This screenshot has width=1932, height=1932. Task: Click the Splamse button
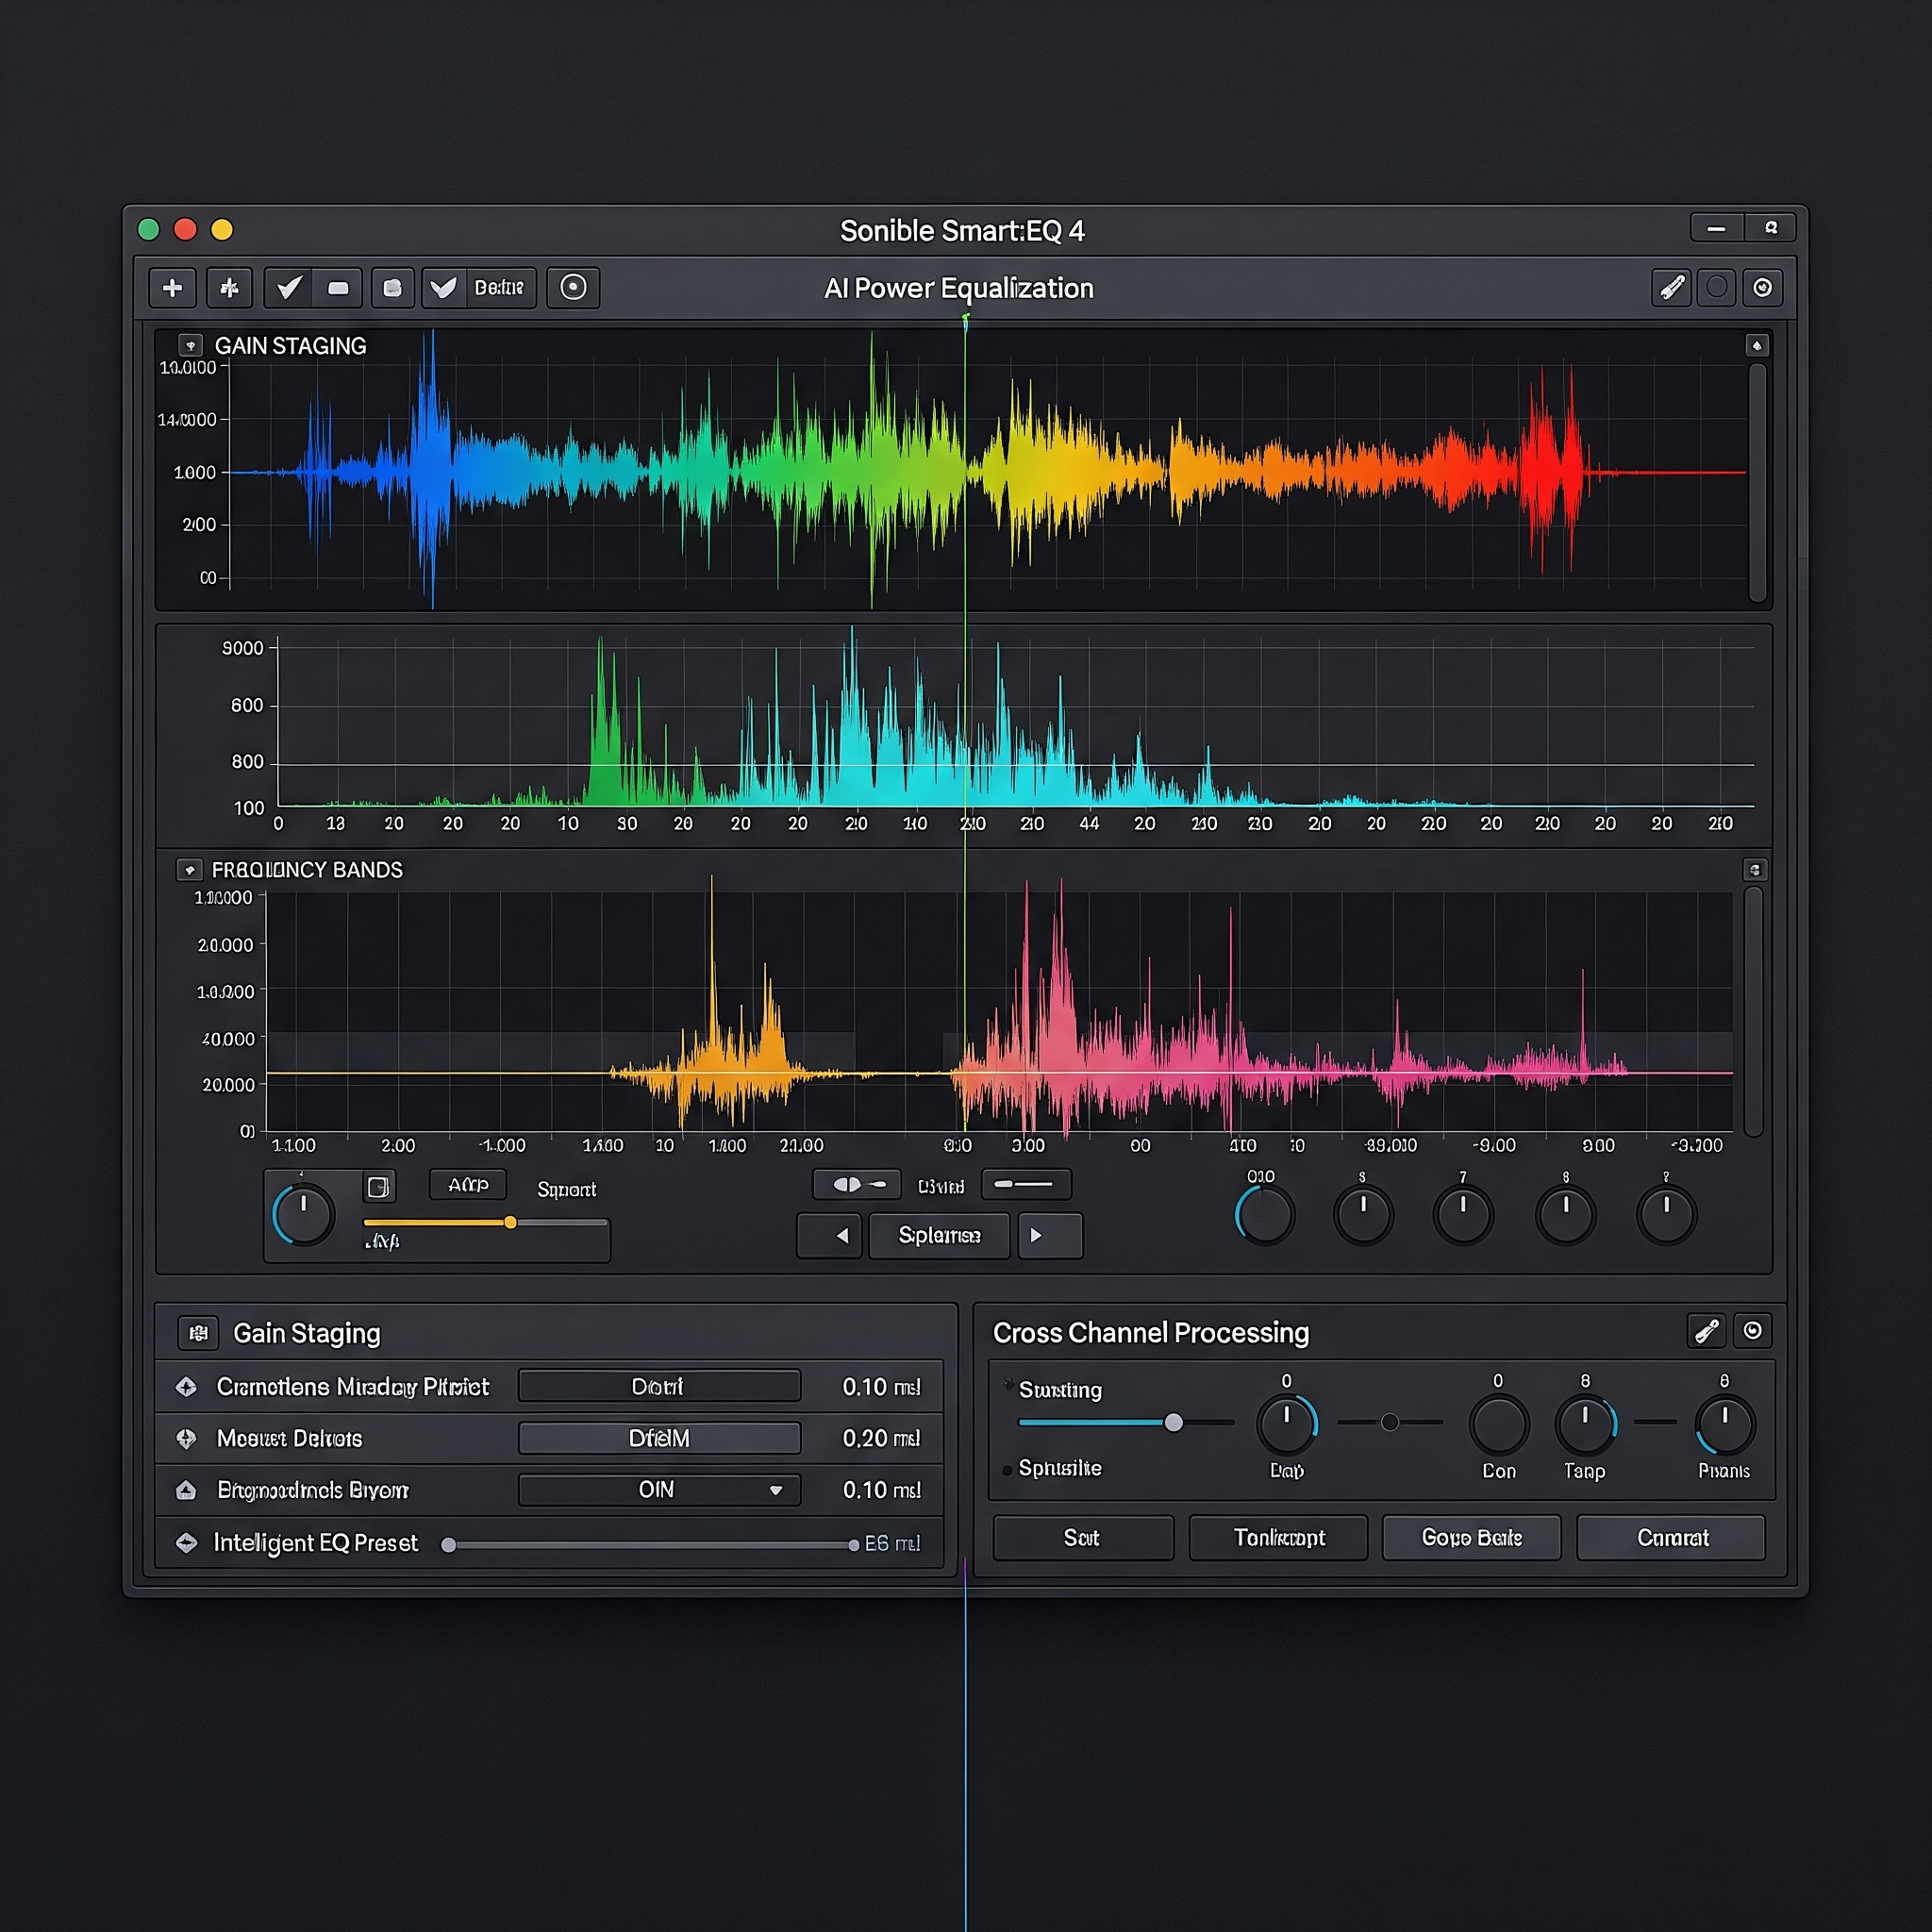(939, 1235)
